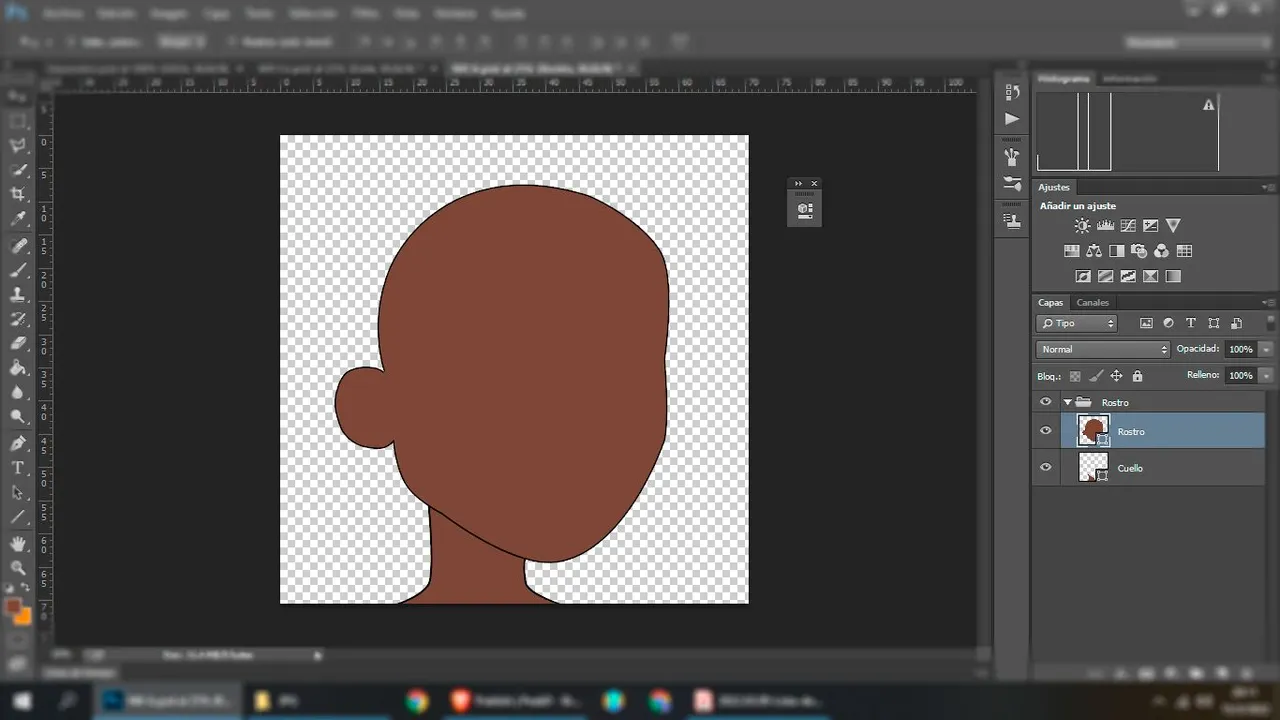Viewport: 1280px width, 720px height.
Task: Add a Brightness/Contrast adjustment
Action: [x=1082, y=226]
